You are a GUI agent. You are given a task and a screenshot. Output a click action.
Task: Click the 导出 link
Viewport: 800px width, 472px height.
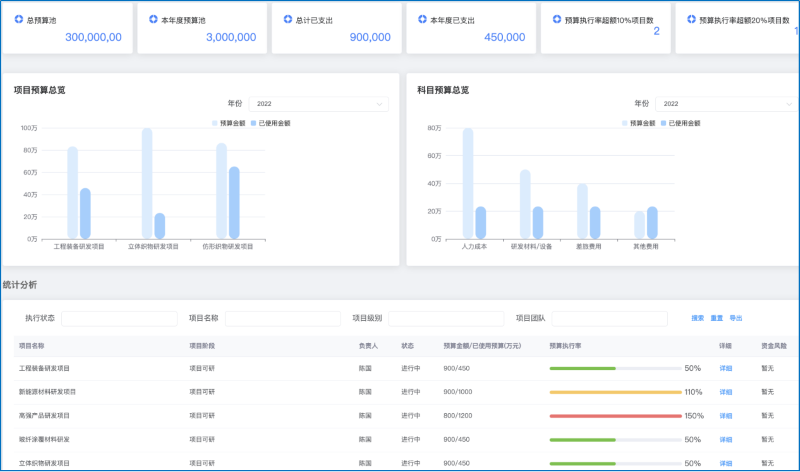[736, 318]
